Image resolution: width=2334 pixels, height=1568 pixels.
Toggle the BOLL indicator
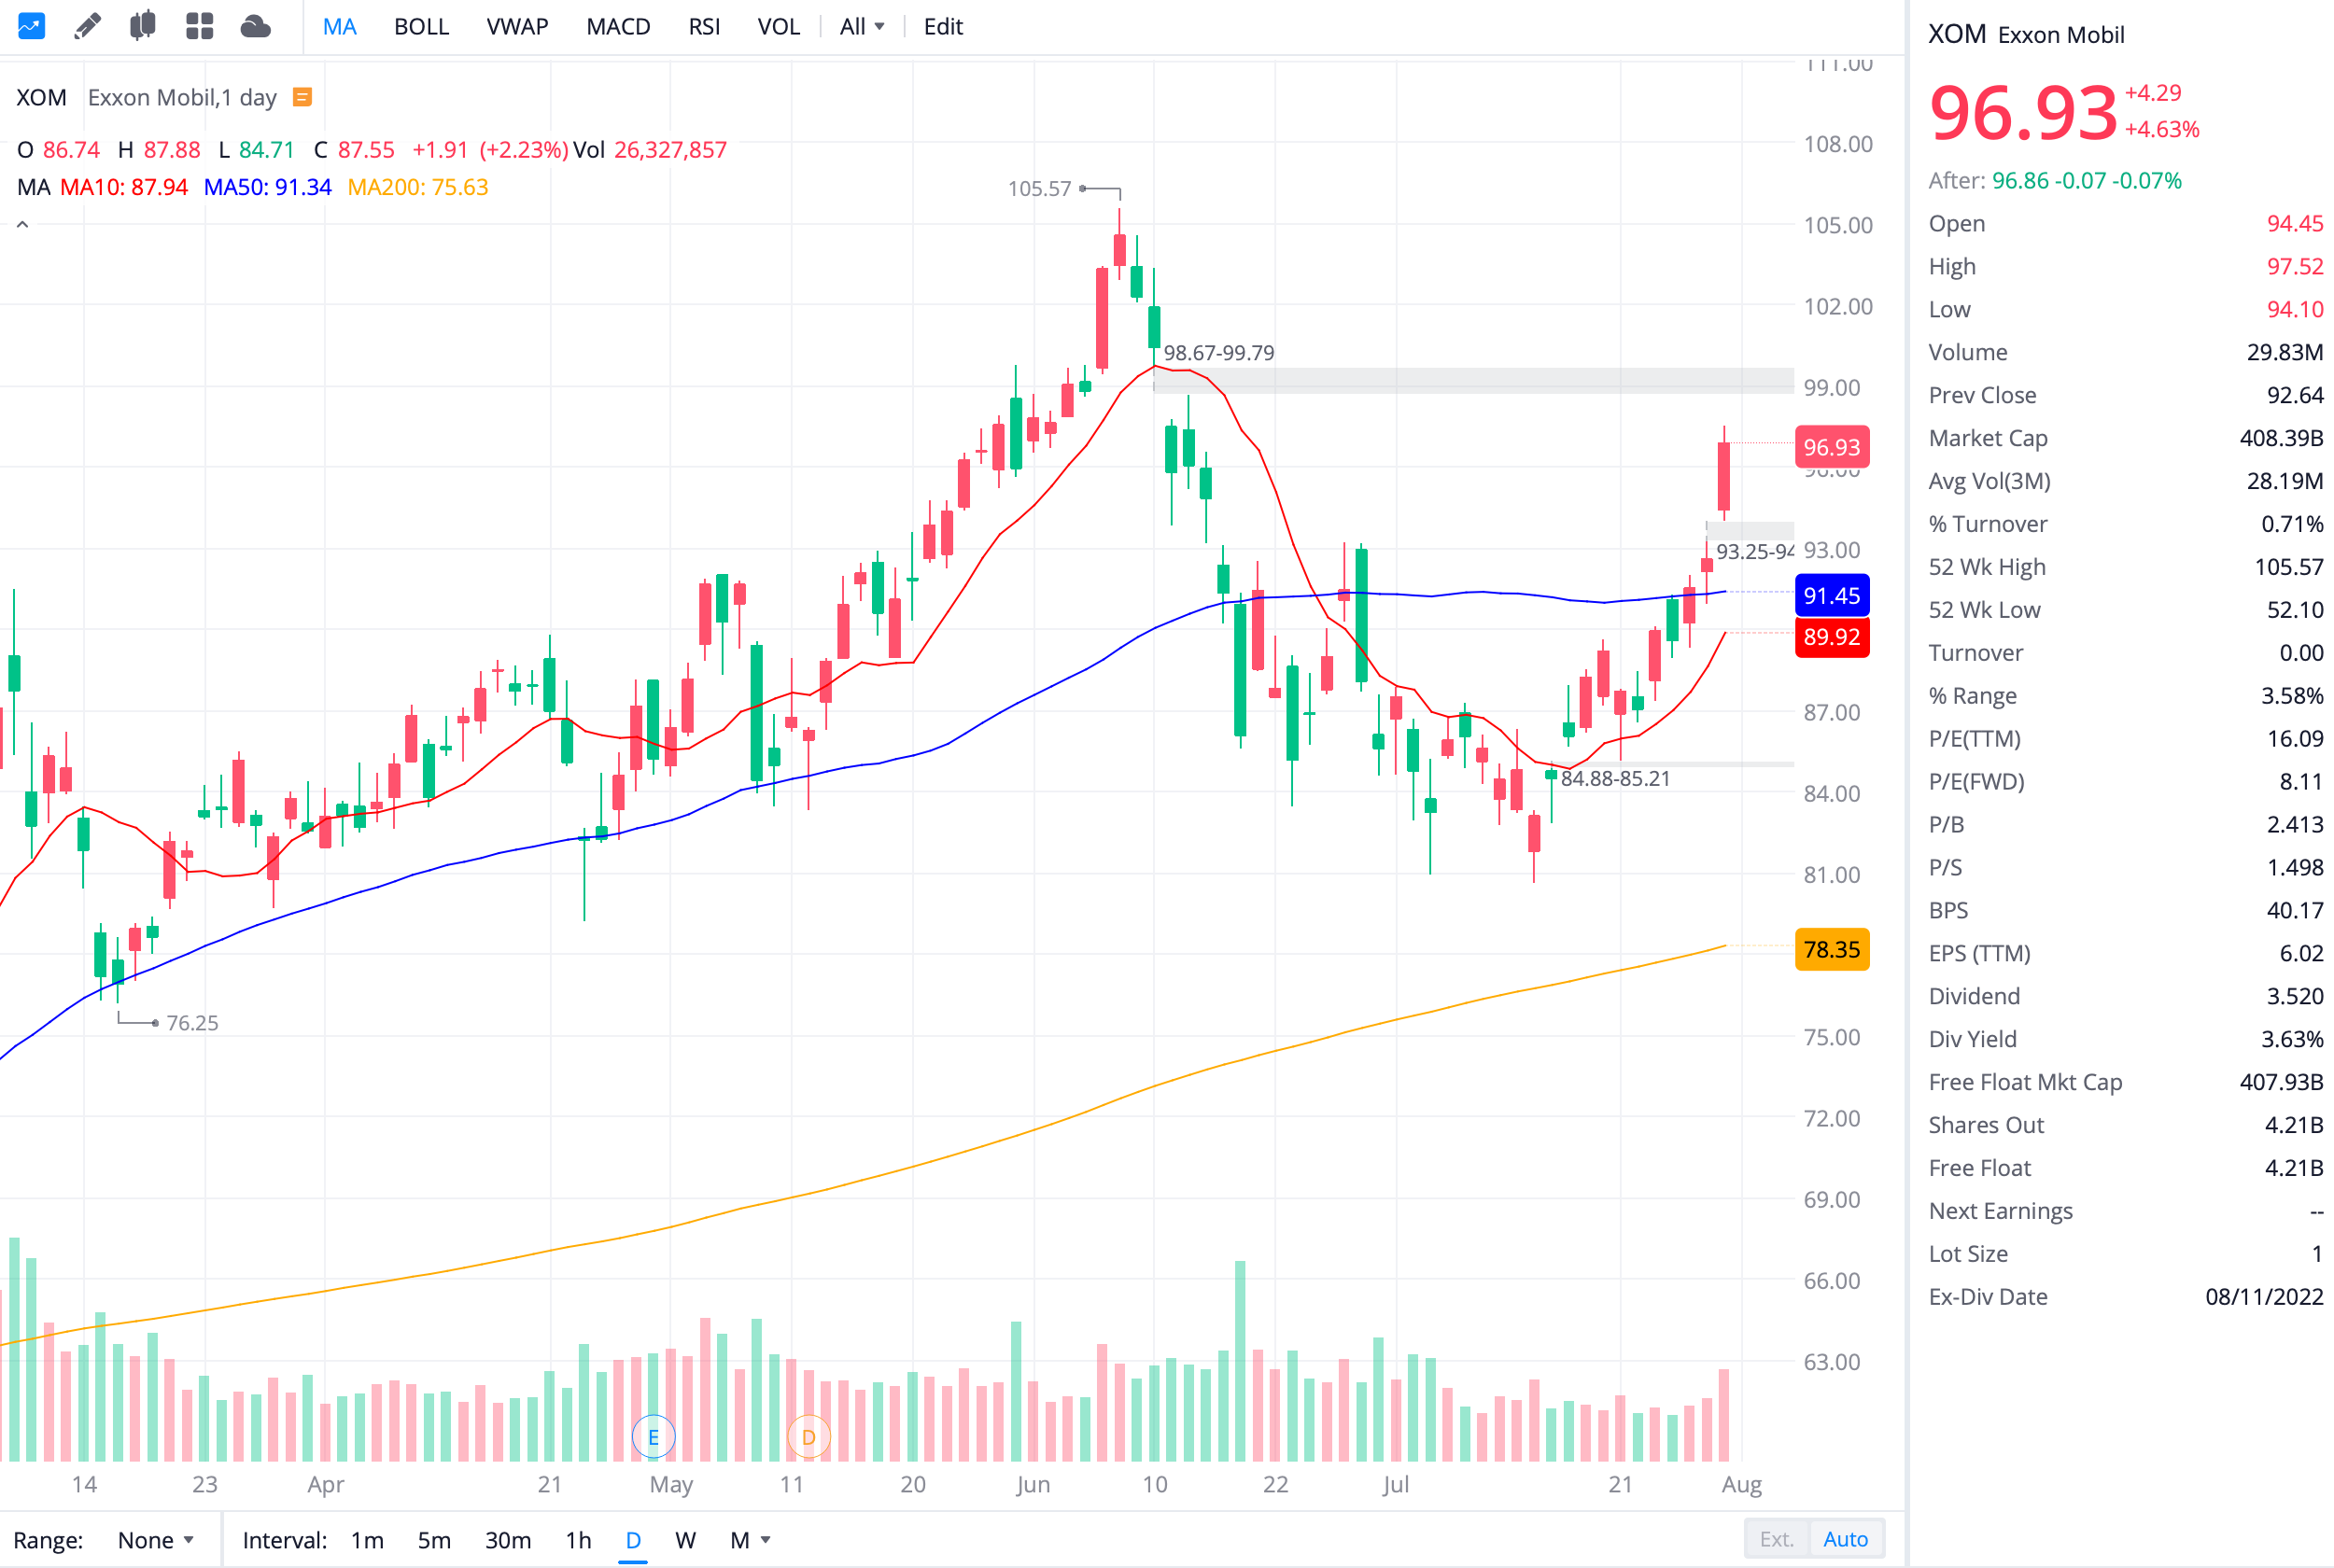(421, 27)
